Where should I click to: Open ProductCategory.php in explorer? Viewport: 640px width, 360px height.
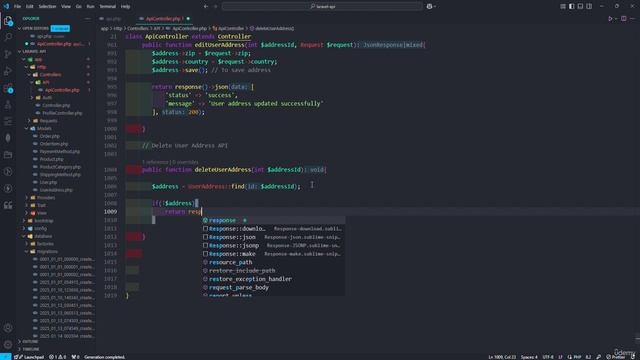click(x=60, y=167)
